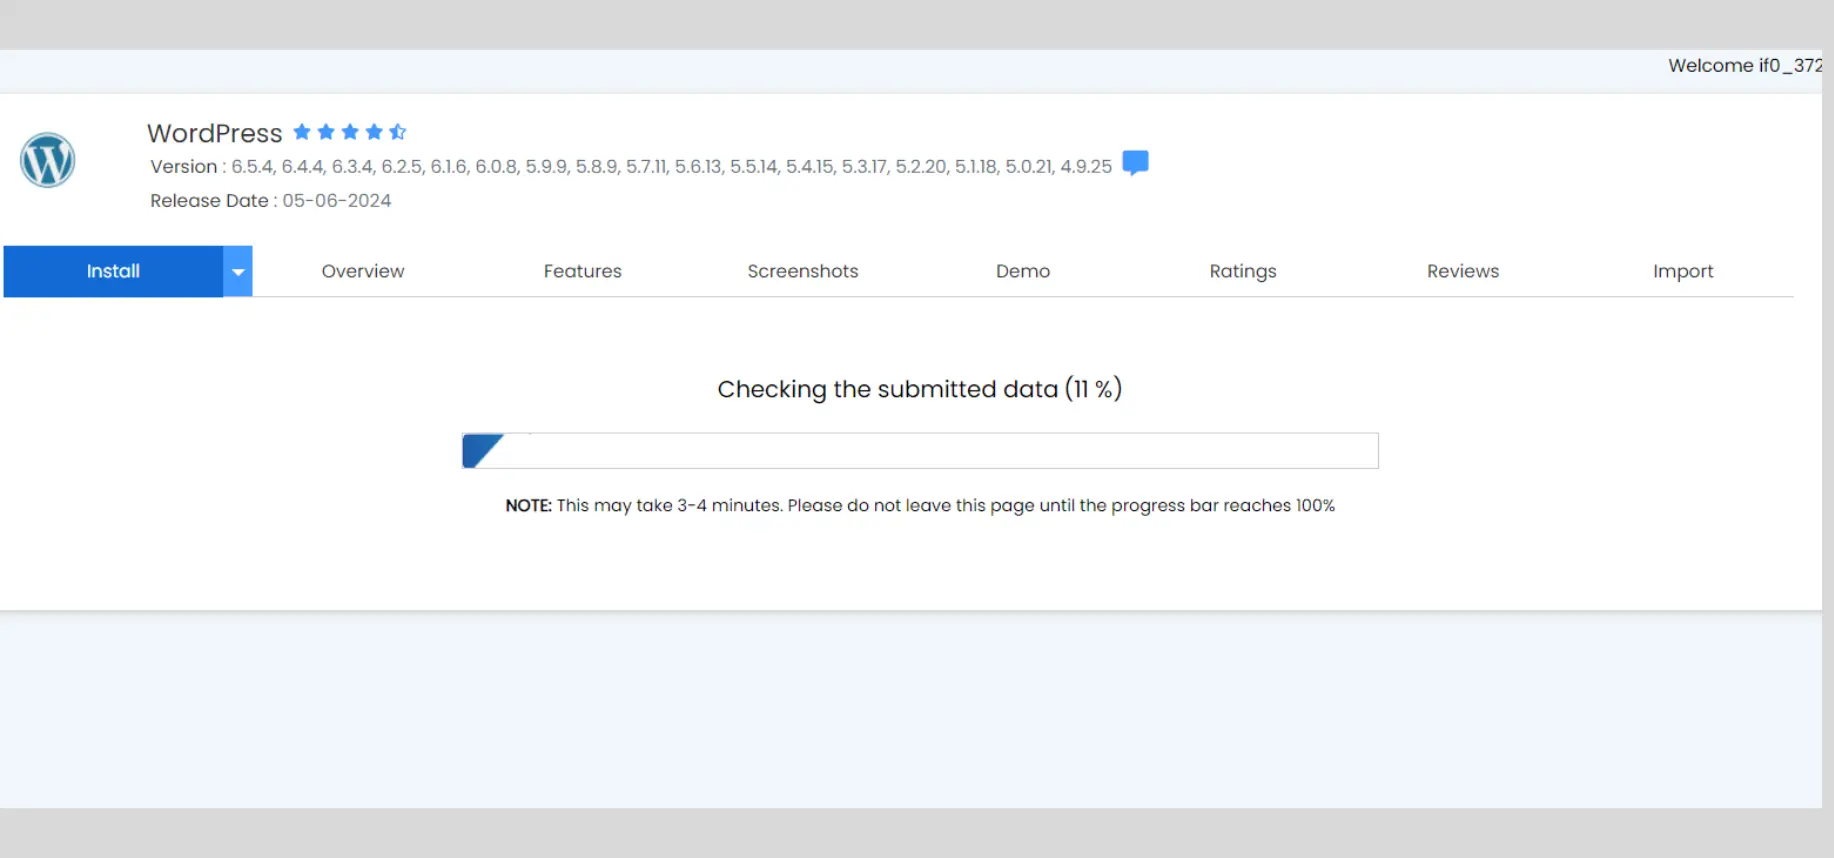Open the Reviews tab
Screen dimensions: 1834x858
point(1463,271)
